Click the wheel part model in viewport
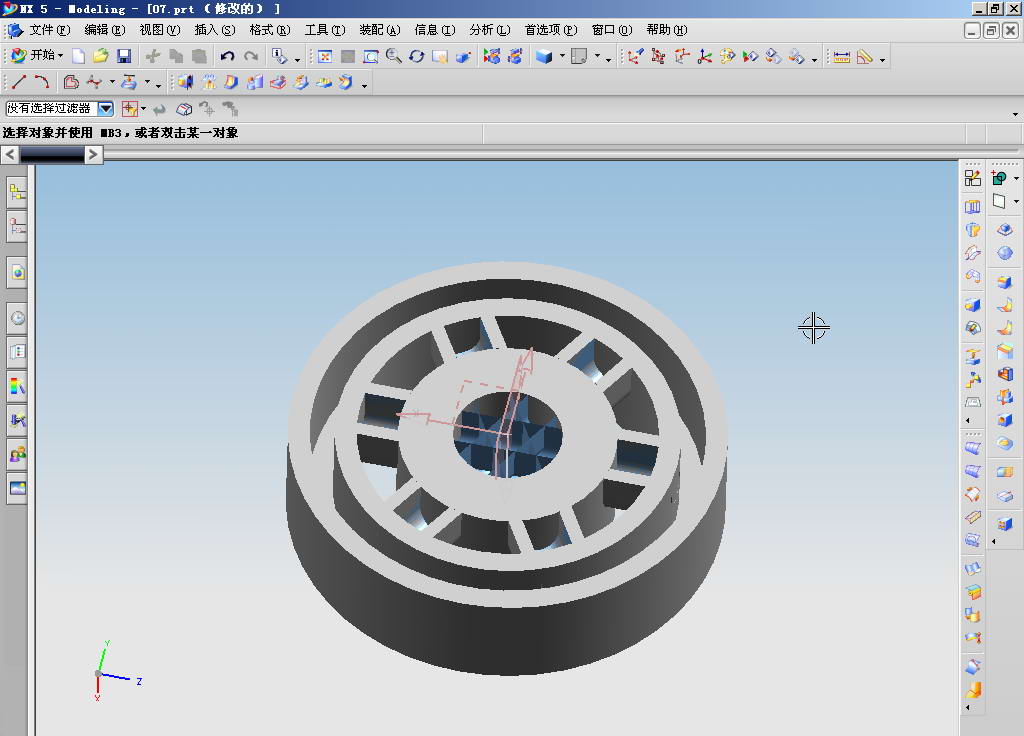Image resolution: width=1024 pixels, height=736 pixels. [x=507, y=468]
